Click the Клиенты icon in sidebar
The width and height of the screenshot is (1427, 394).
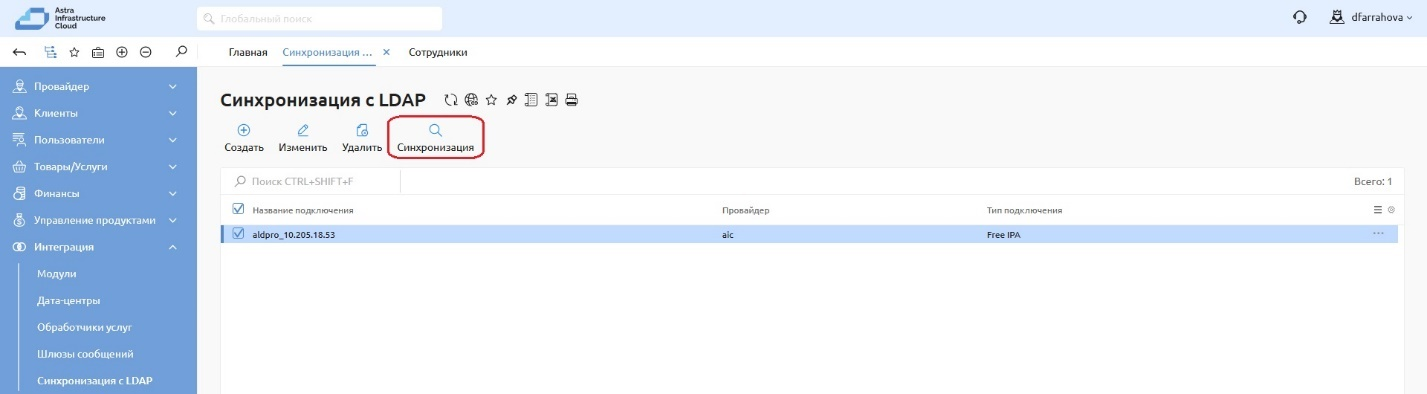(19, 113)
